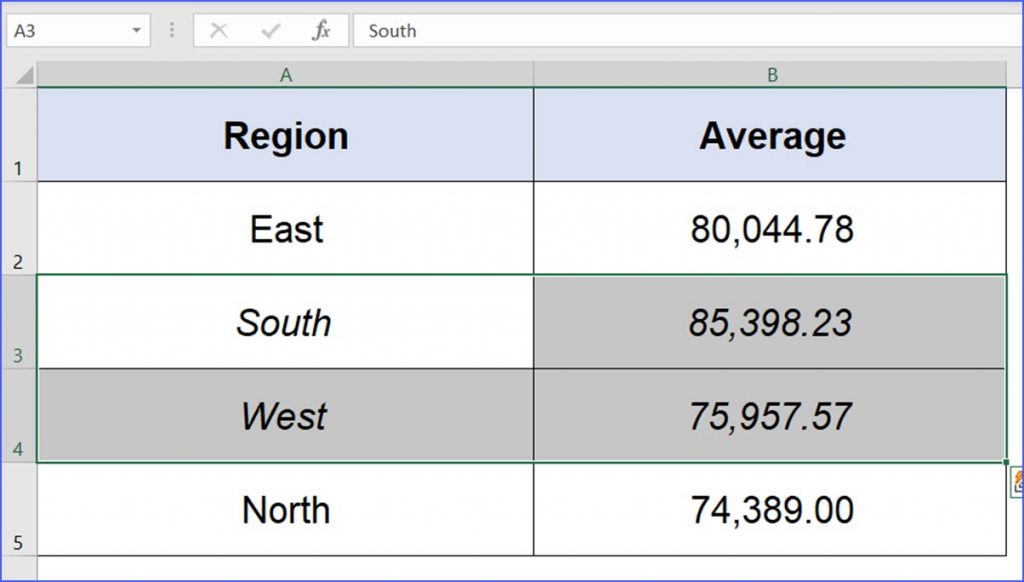Click the vertical dots handle beside Name Box
This screenshot has height=582, width=1024.
172,31
